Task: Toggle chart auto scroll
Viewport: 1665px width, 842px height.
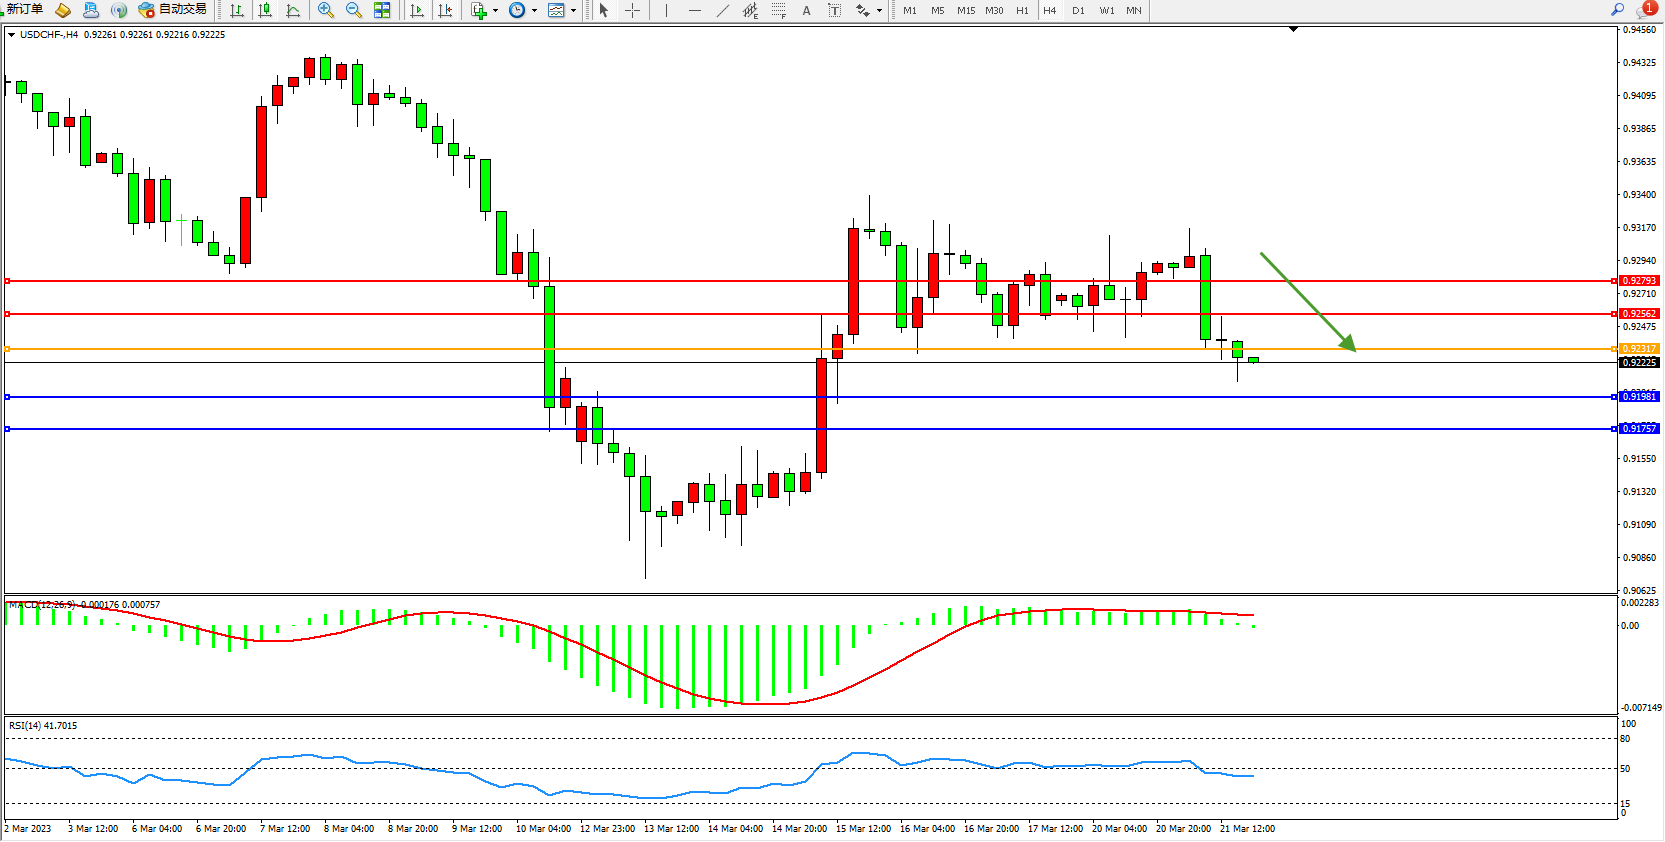Action: (x=417, y=10)
